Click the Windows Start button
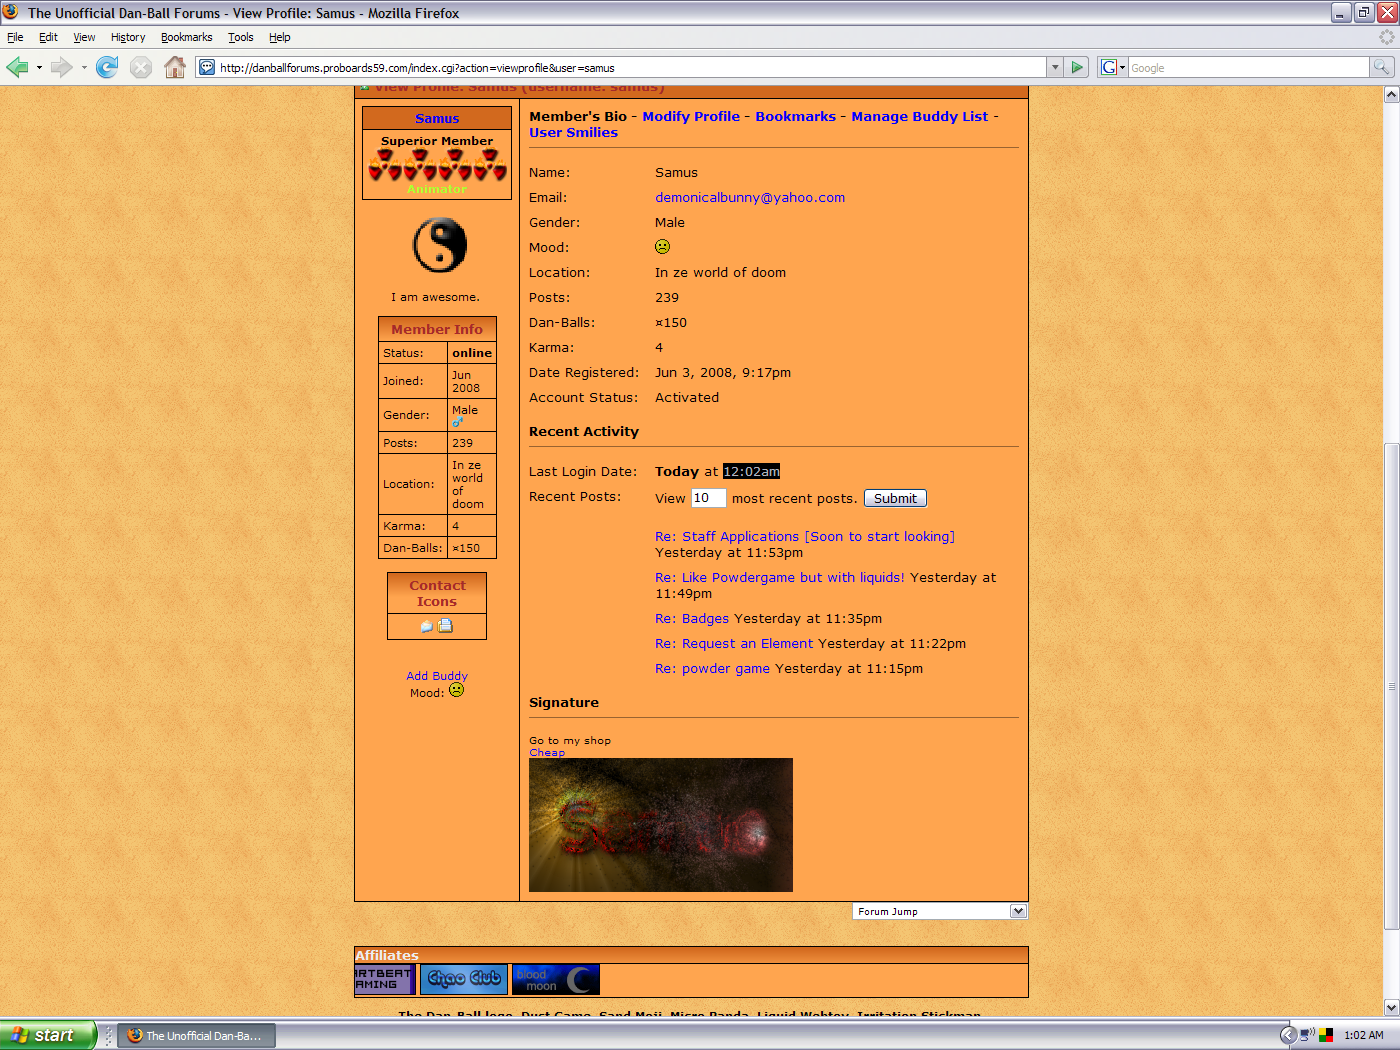This screenshot has height=1050, width=1400. click(48, 1035)
